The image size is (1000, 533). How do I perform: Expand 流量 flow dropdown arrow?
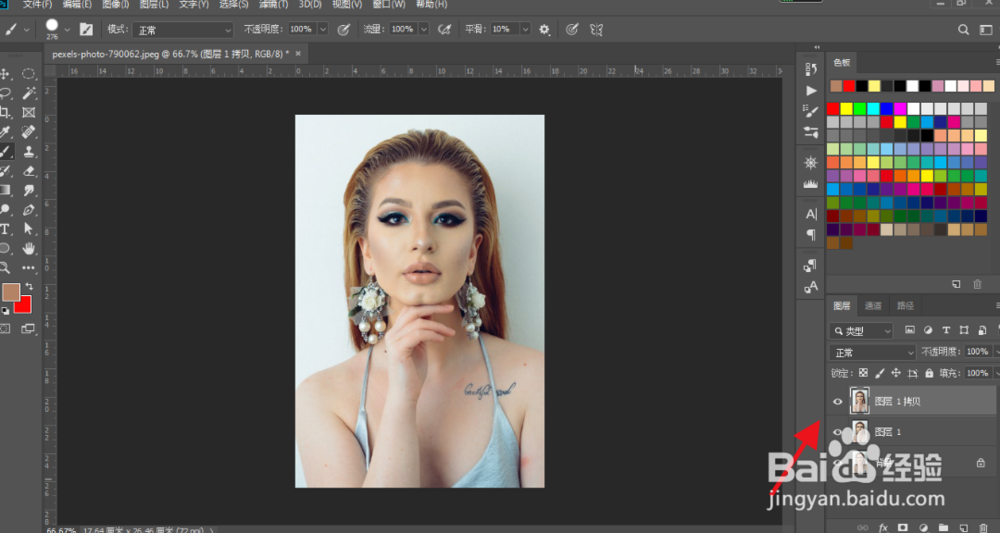click(423, 29)
